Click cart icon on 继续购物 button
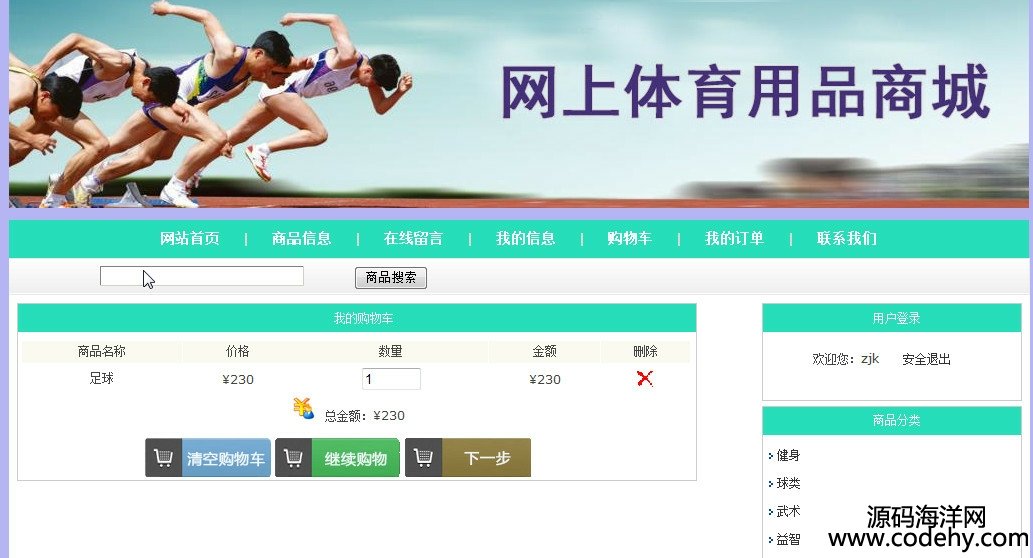The height and width of the screenshot is (558, 1033). point(293,457)
